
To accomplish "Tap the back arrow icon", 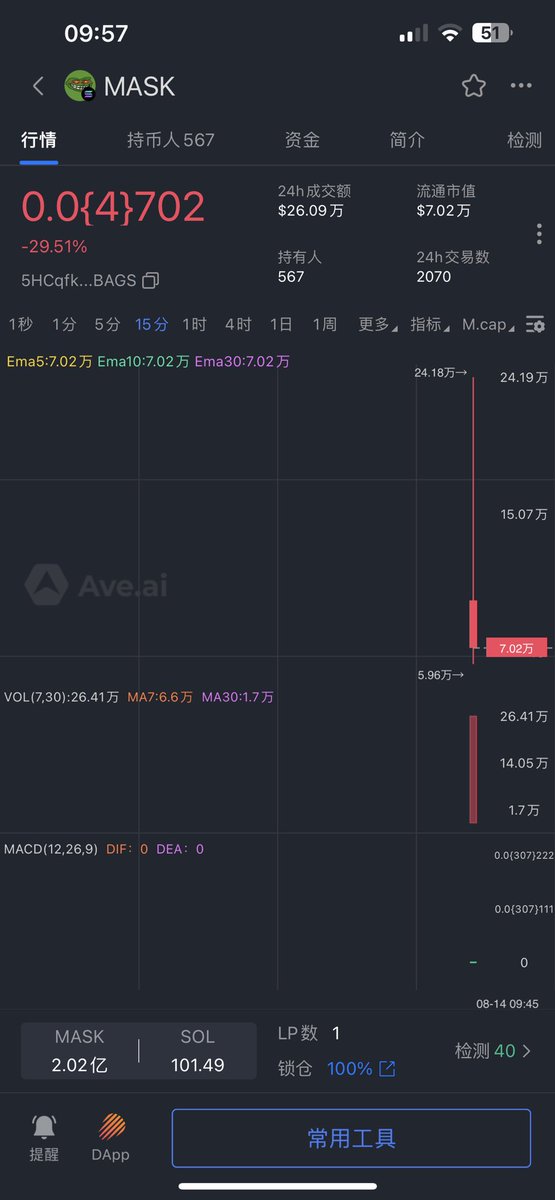I will coord(38,86).
